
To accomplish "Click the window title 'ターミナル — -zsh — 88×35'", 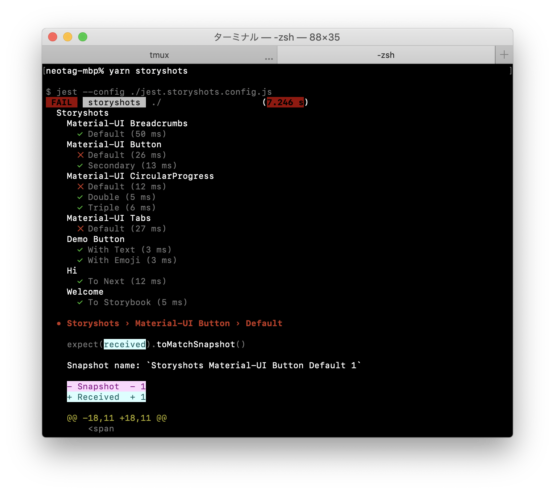I will pos(277,37).
